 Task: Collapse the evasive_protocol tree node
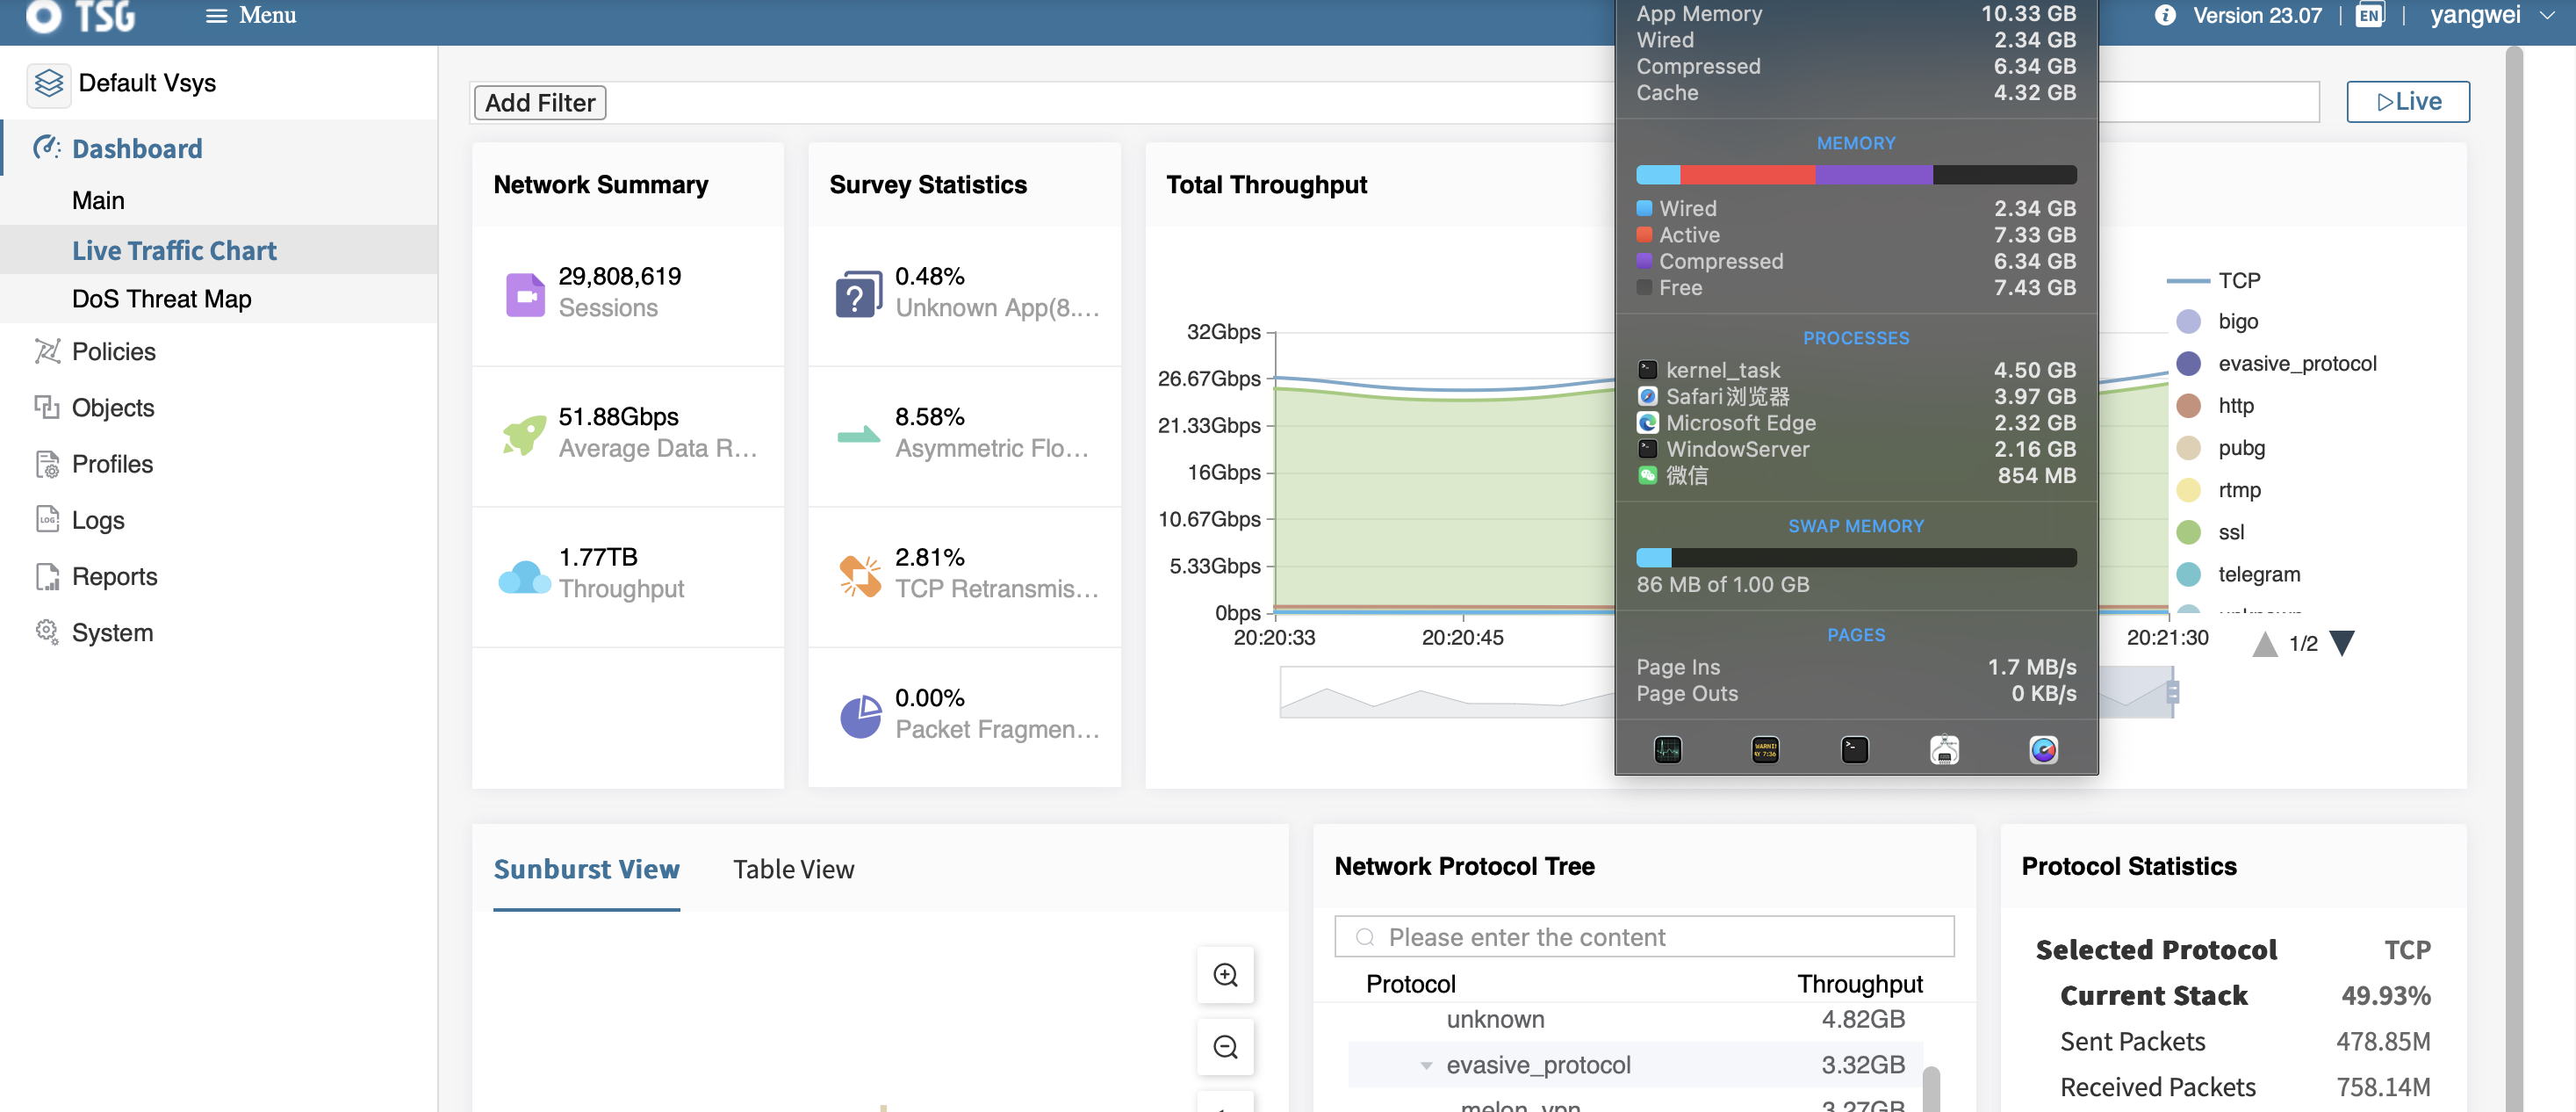click(1426, 1066)
